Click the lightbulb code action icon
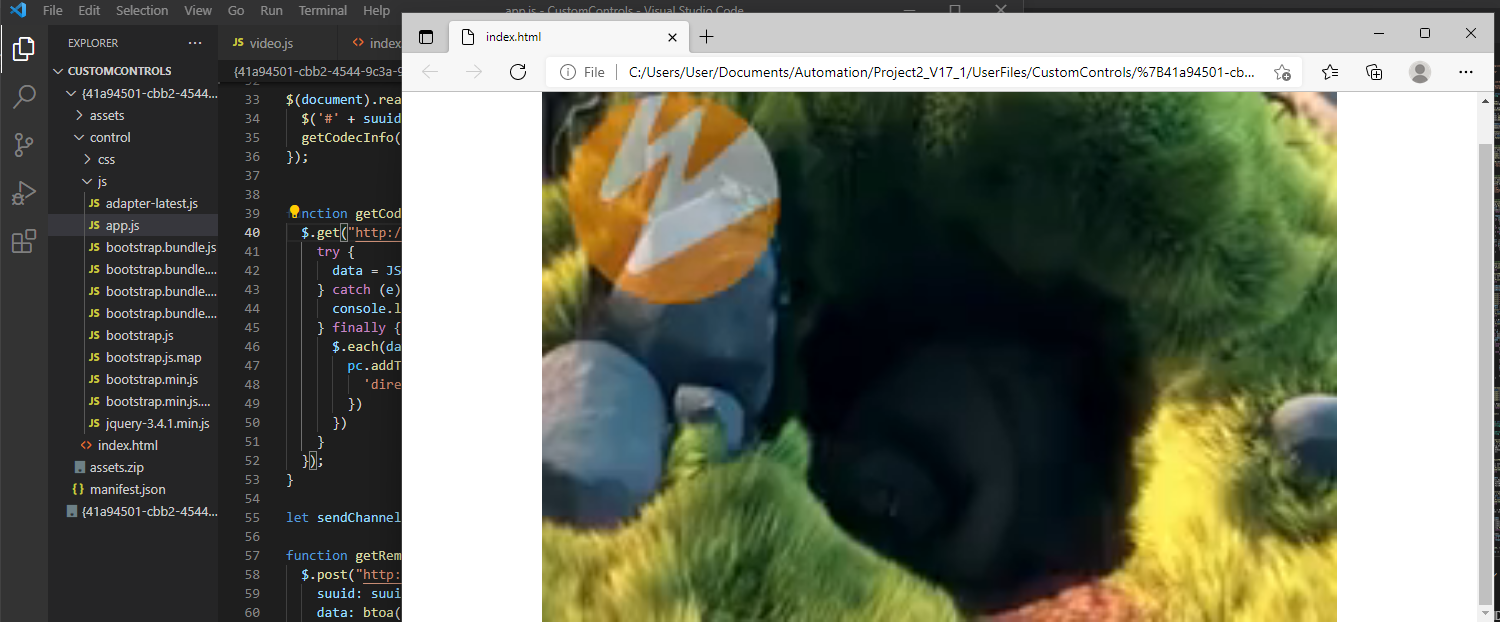This screenshot has height=622, width=1500. coord(295,212)
